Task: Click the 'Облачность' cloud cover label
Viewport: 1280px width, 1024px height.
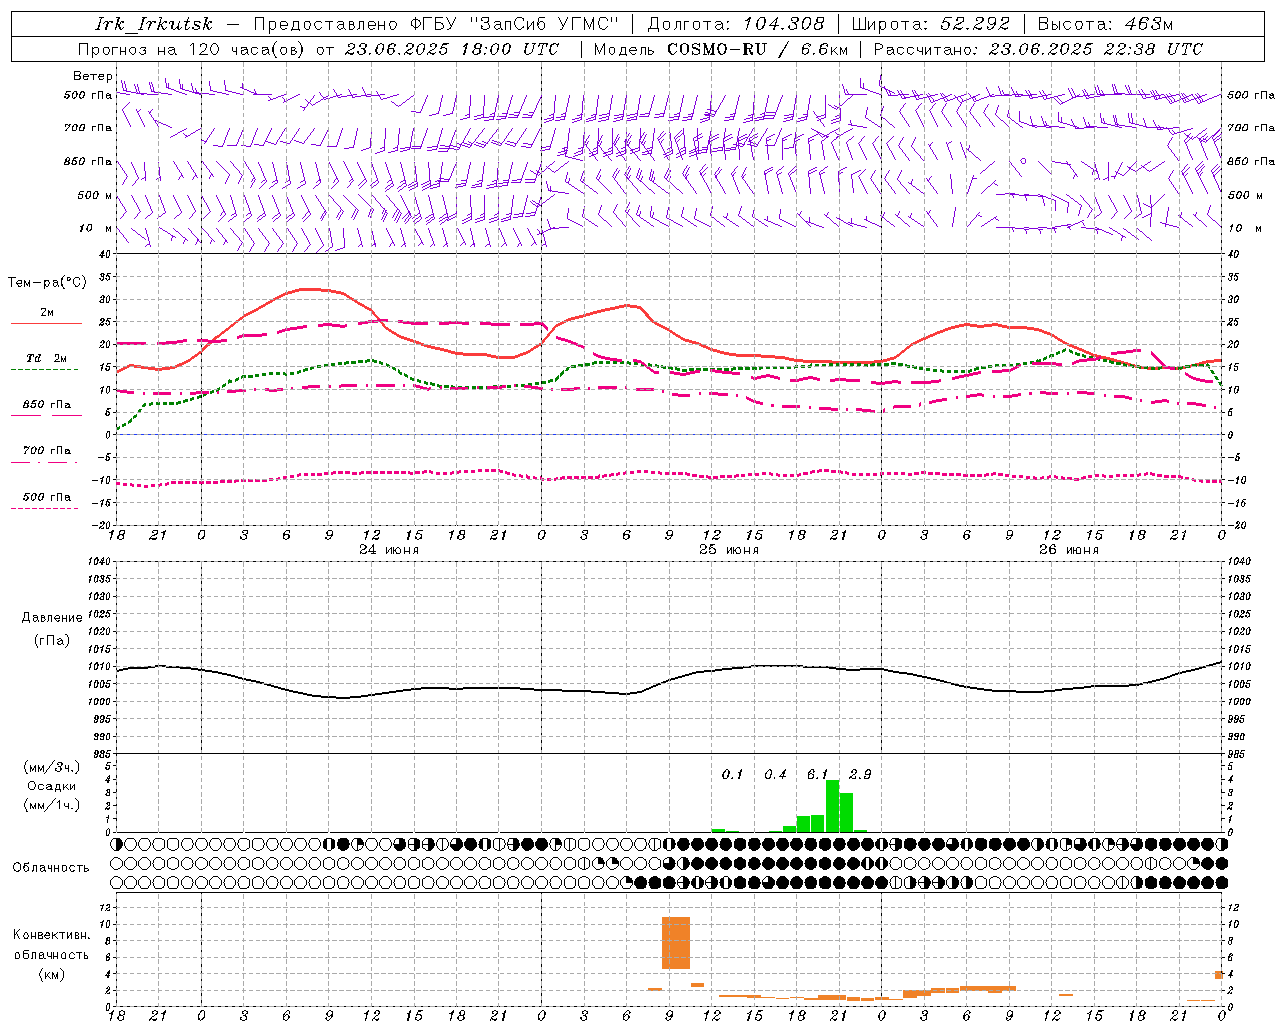Action: 51,868
